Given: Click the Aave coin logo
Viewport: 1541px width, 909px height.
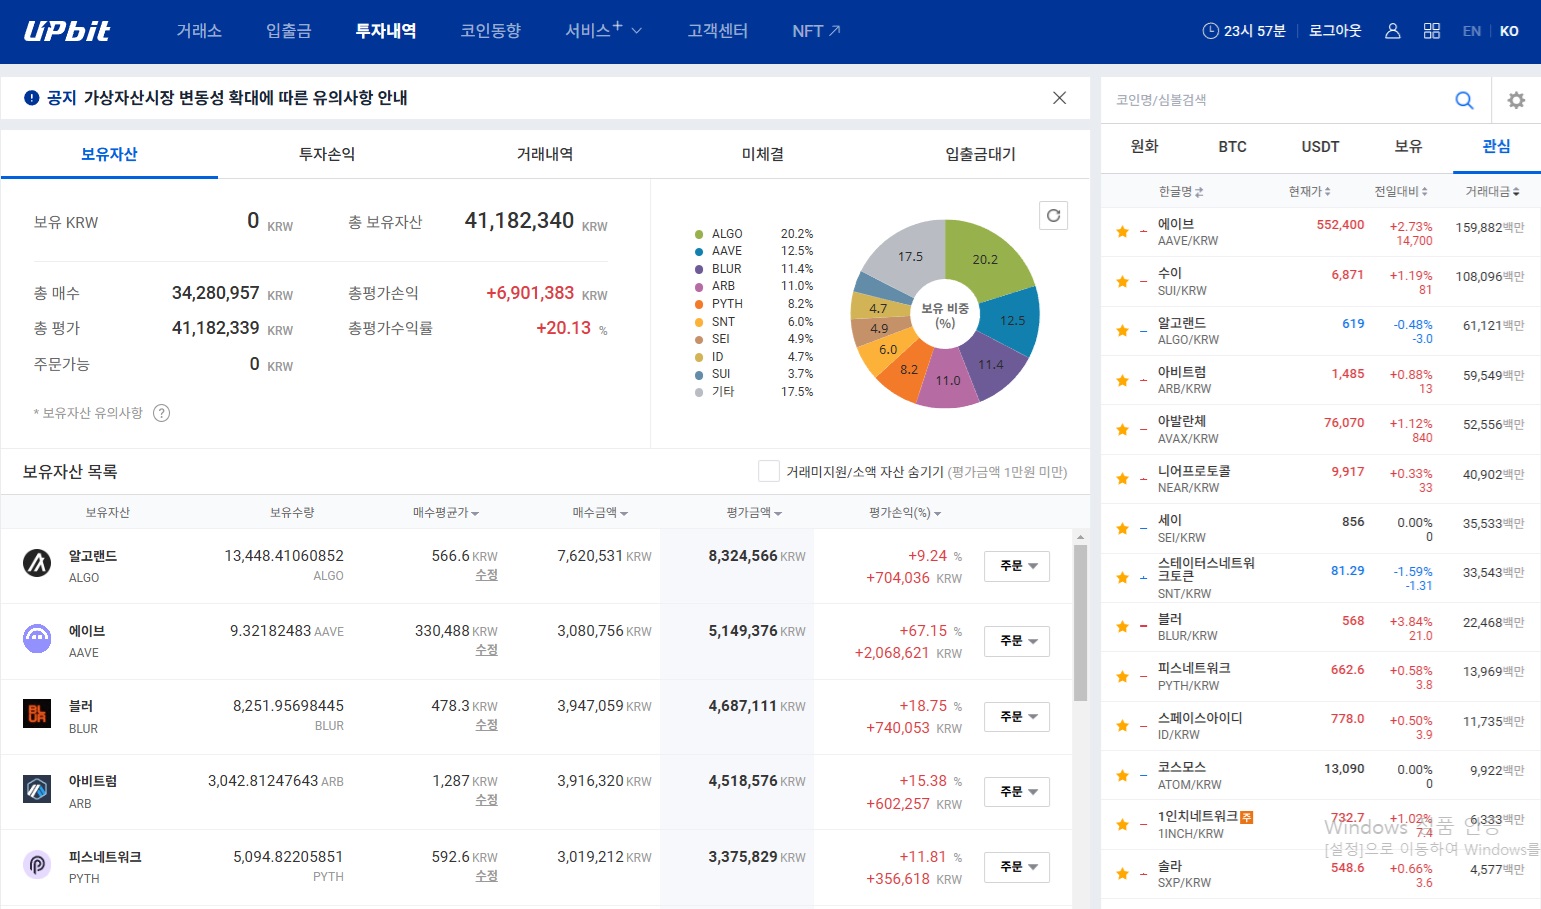Looking at the screenshot, I should [x=37, y=638].
